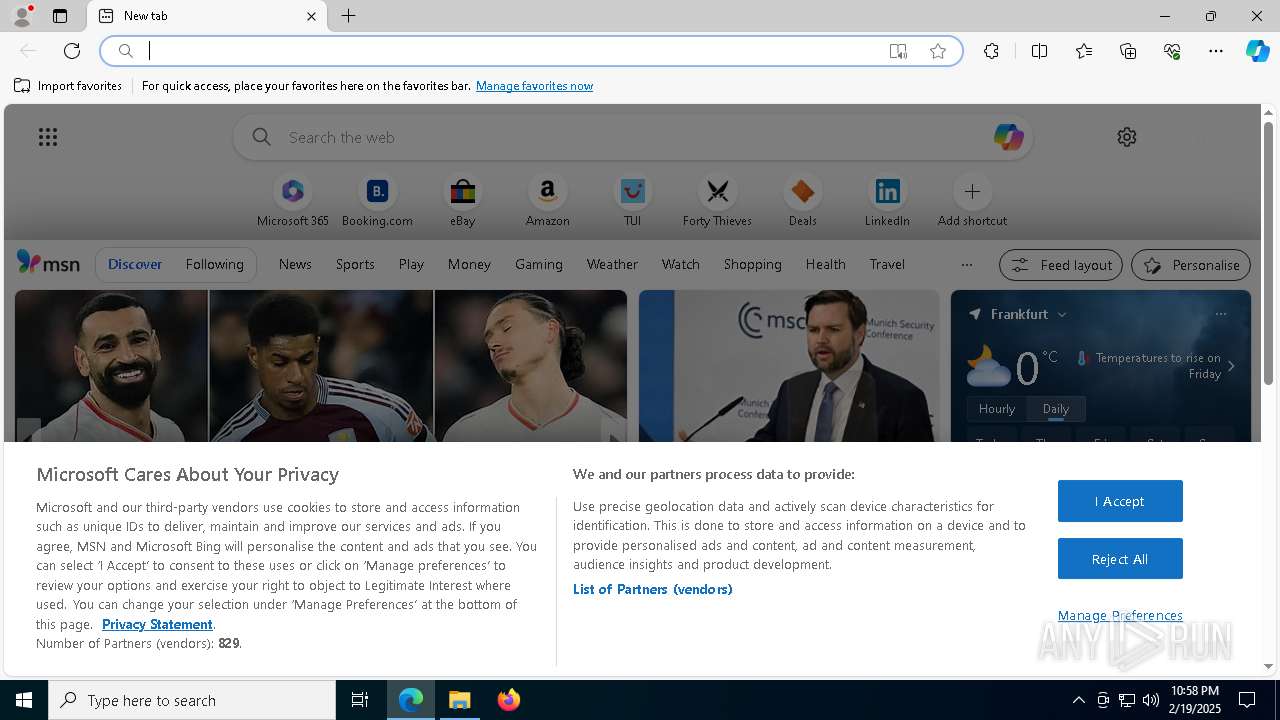Click the msn logo
This screenshot has width=1280, height=720.
coord(48,263)
